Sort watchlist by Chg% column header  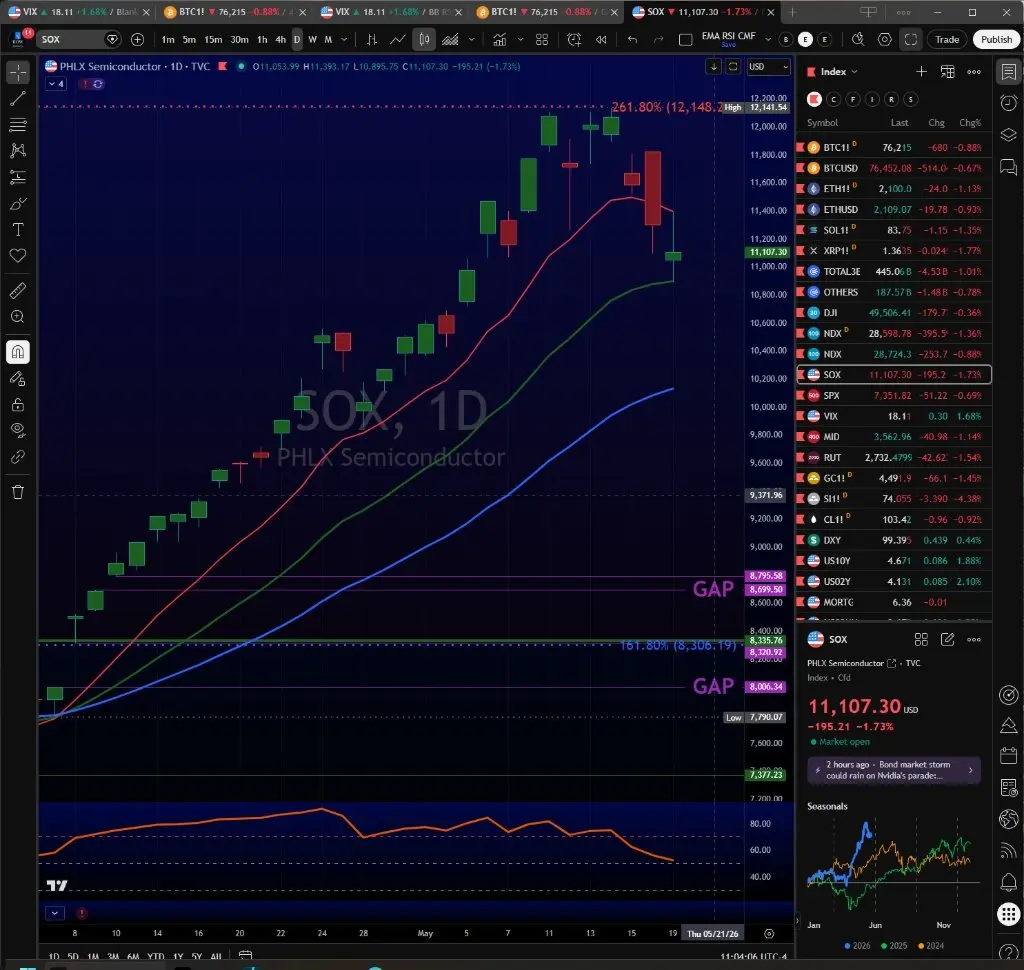click(x=970, y=123)
